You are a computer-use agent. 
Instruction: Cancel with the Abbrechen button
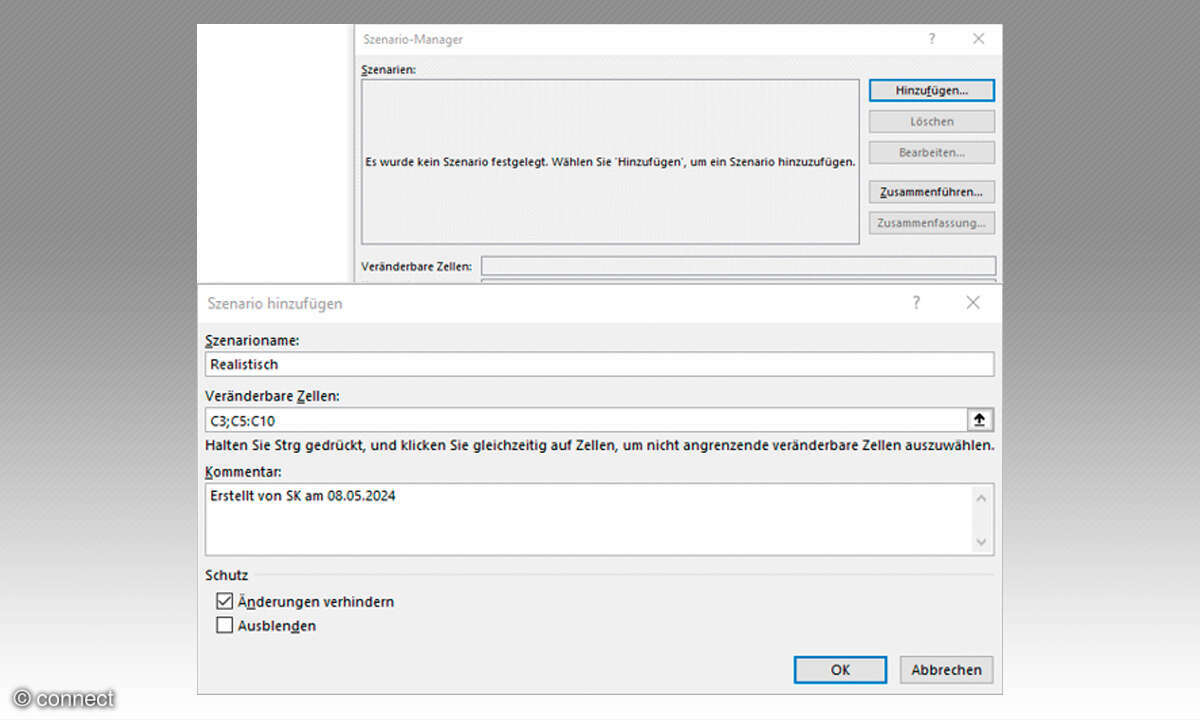click(x=946, y=670)
